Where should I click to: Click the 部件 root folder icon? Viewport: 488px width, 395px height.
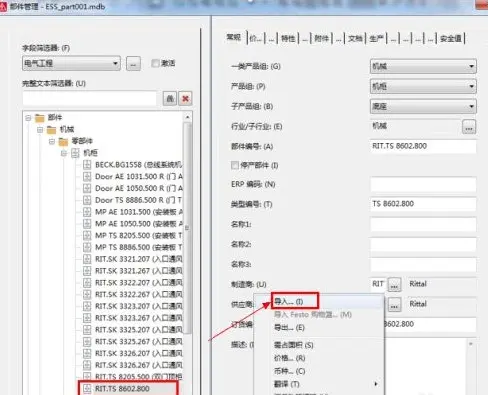(40, 118)
